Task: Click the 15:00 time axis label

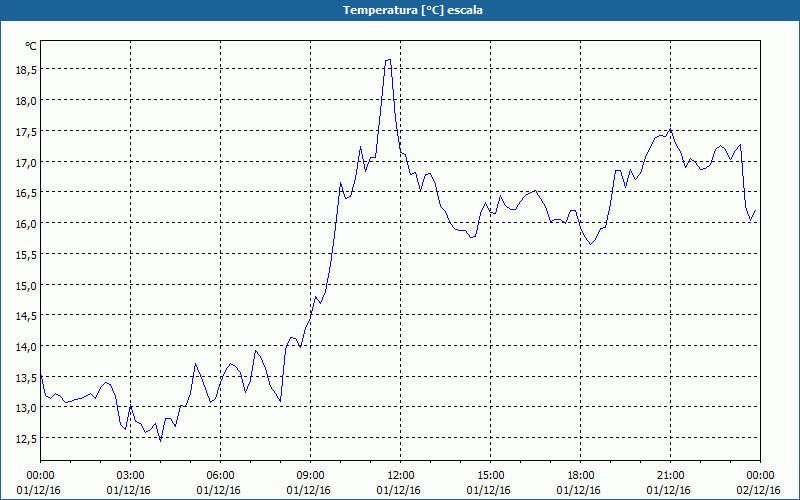Action: pyautogui.click(x=490, y=476)
